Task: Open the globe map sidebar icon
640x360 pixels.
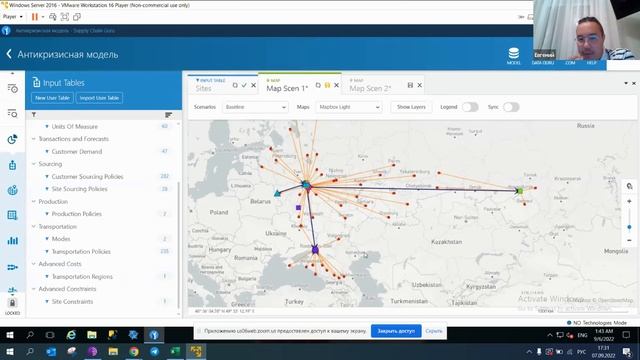Action: point(12,190)
